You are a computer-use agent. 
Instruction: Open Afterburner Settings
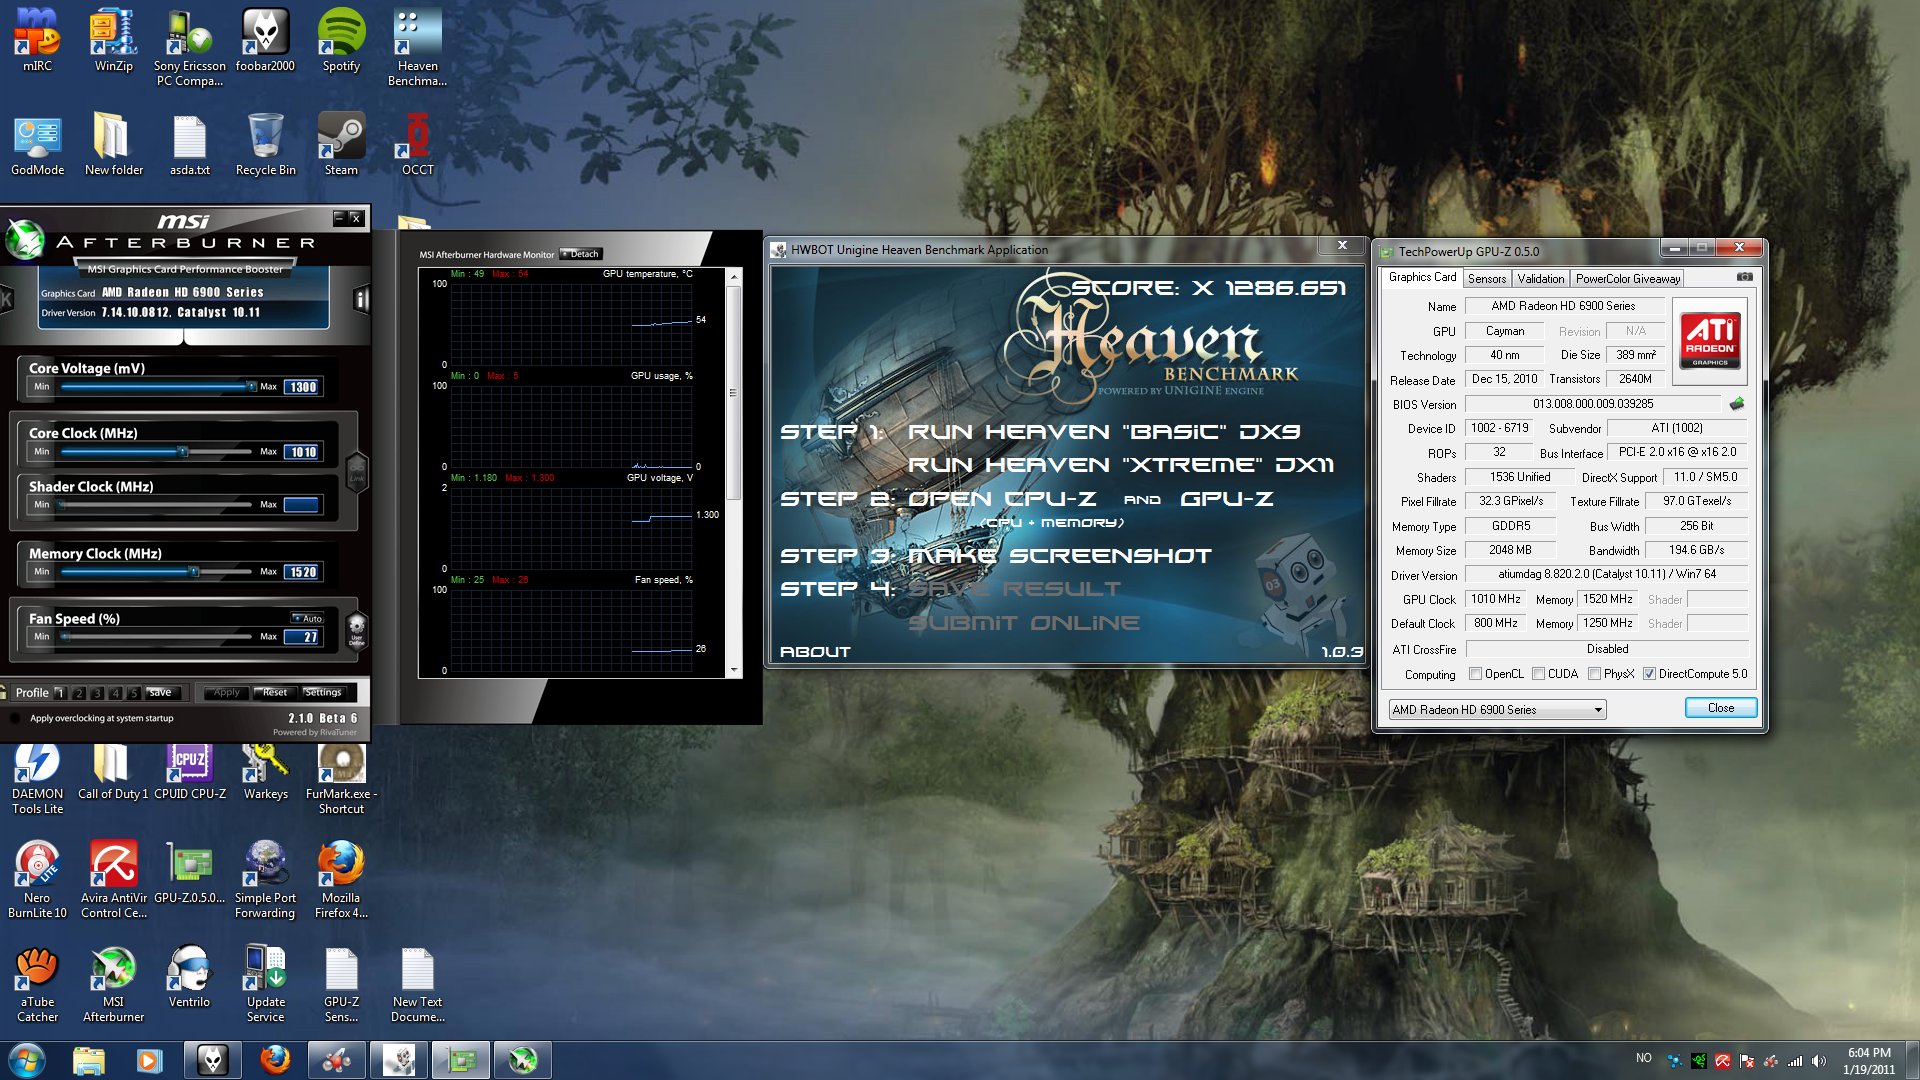pyautogui.click(x=323, y=693)
